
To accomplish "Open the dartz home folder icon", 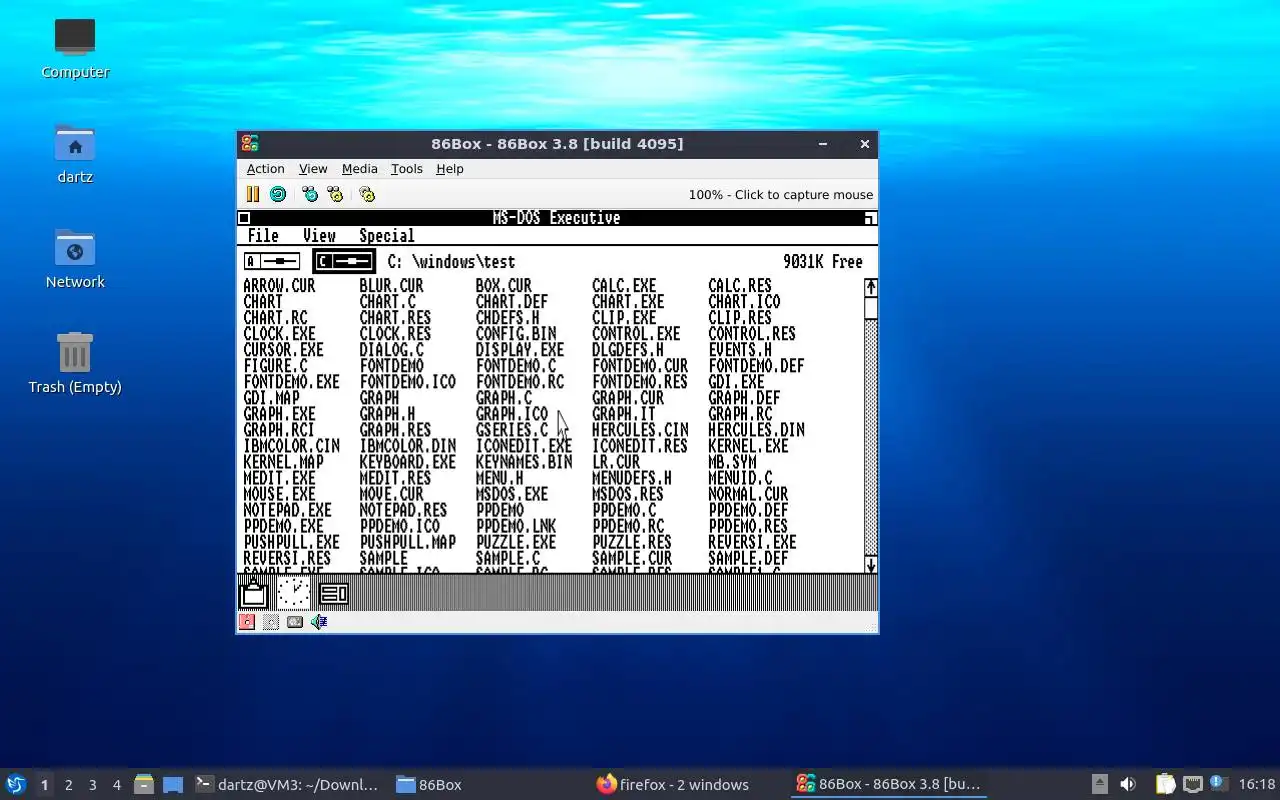I will [x=75, y=153].
